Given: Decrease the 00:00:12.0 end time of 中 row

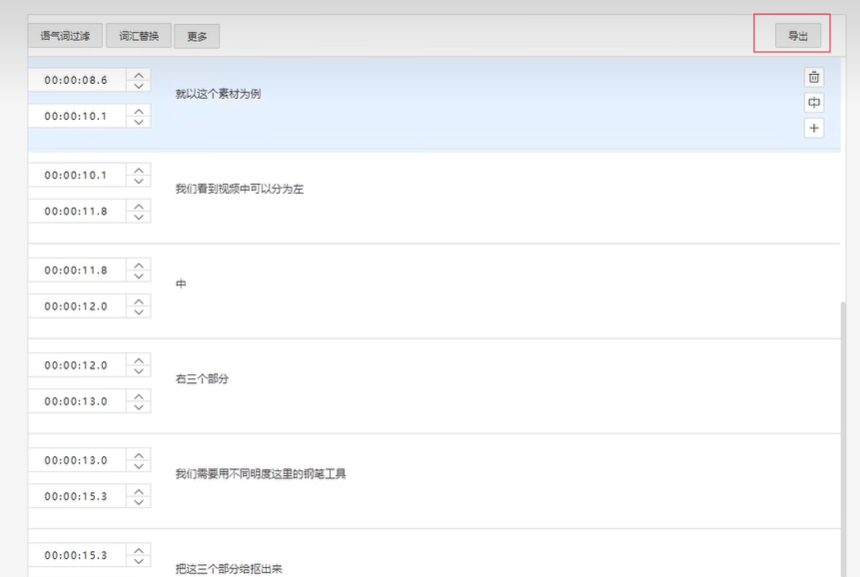Looking at the screenshot, I should click(x=139, y=312).
